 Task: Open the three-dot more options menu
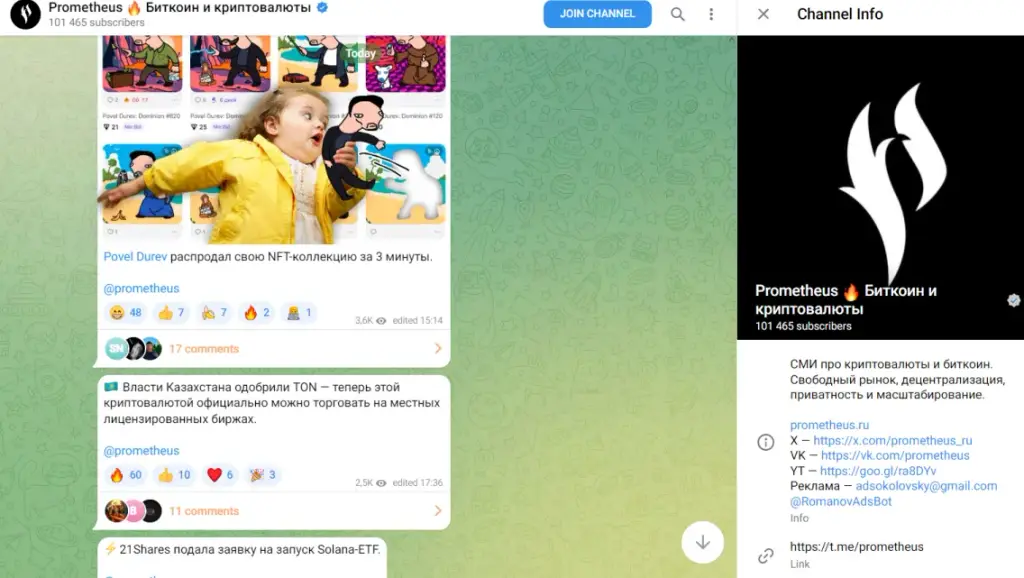(711, 14)
